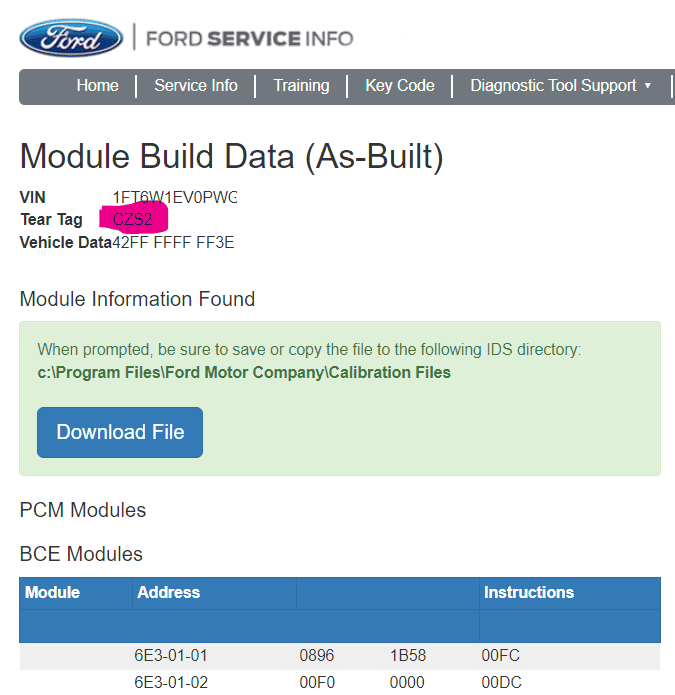This screenshot has width=675, height=695.
Task: Select Key Code in the navigation bar
Action: [x=400, y=86]
